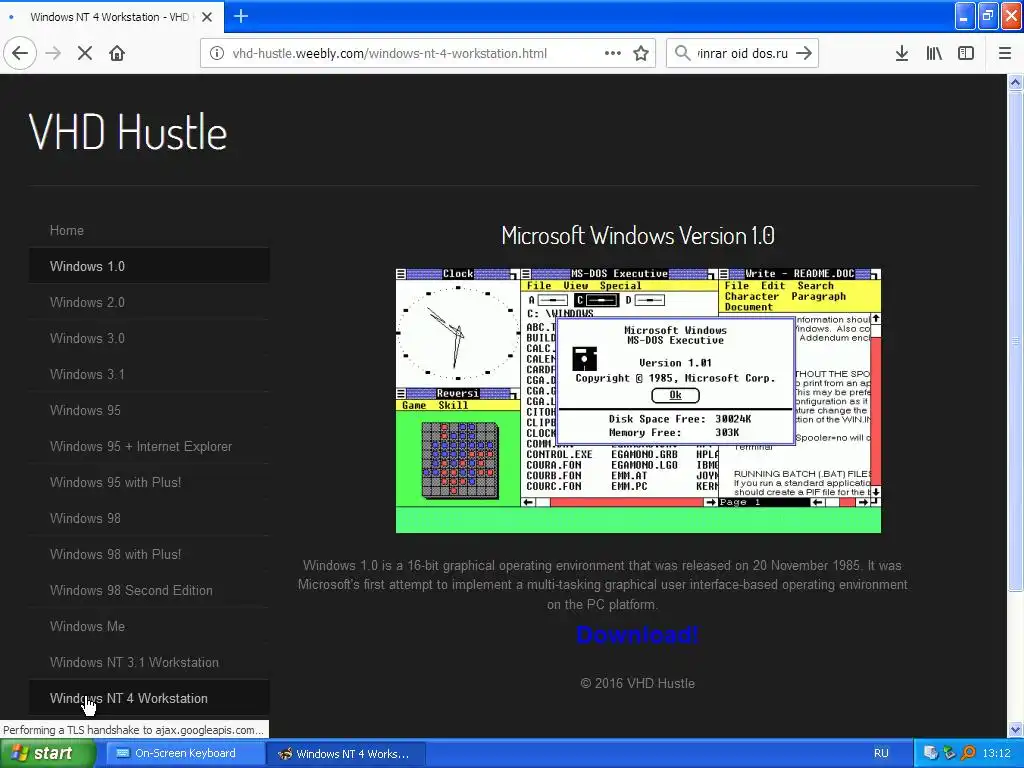Click the network connection tray icon
The image size is (1024, 768).
coord(950,753)
